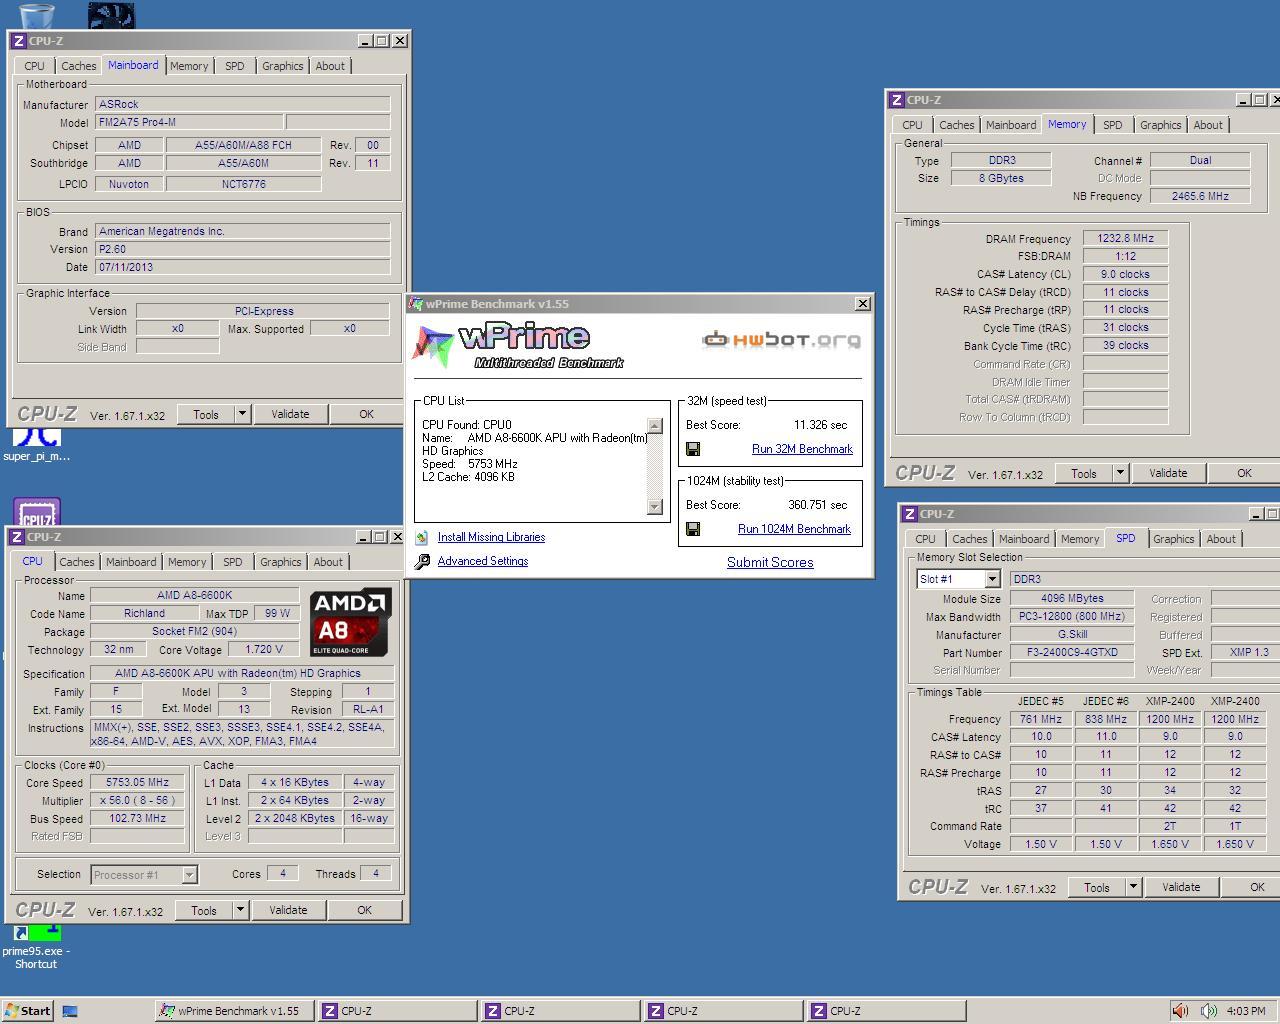Open the Slot #1 memory slot dropdown
The image size is (1280, 1024).
[x=992, y=579]
